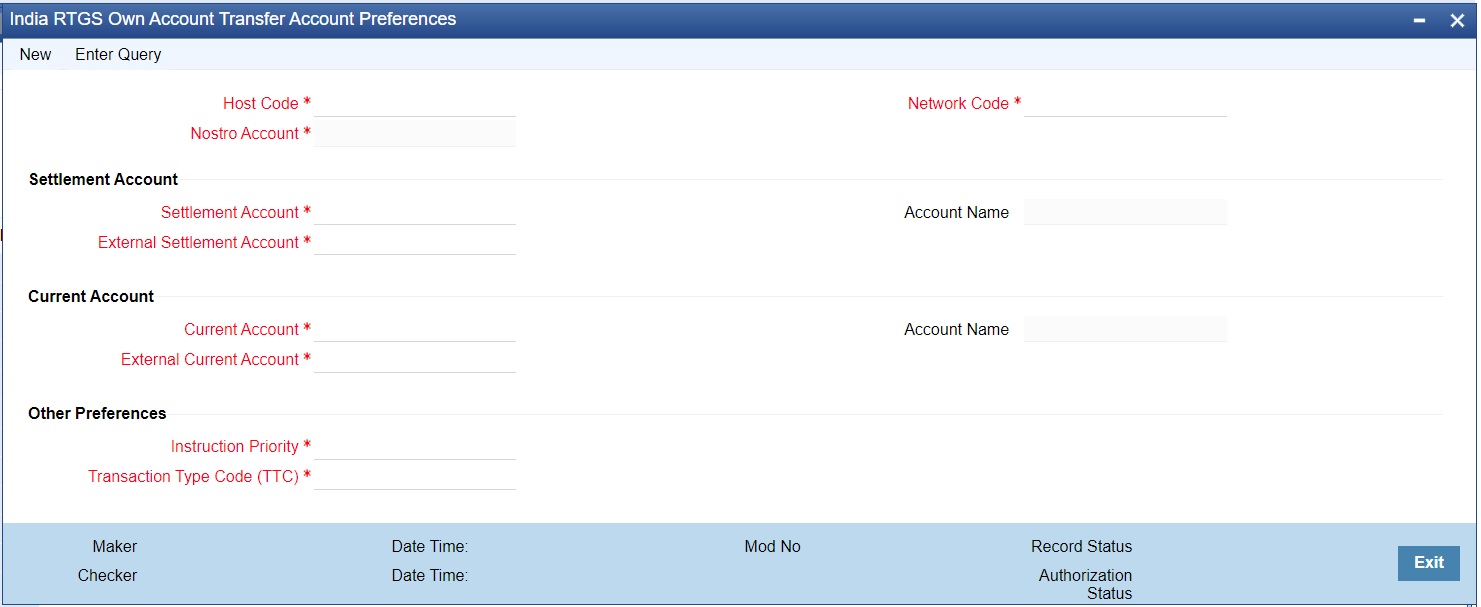
Task: Click the Maker label in footer
Action: click(x=115, y=546)
